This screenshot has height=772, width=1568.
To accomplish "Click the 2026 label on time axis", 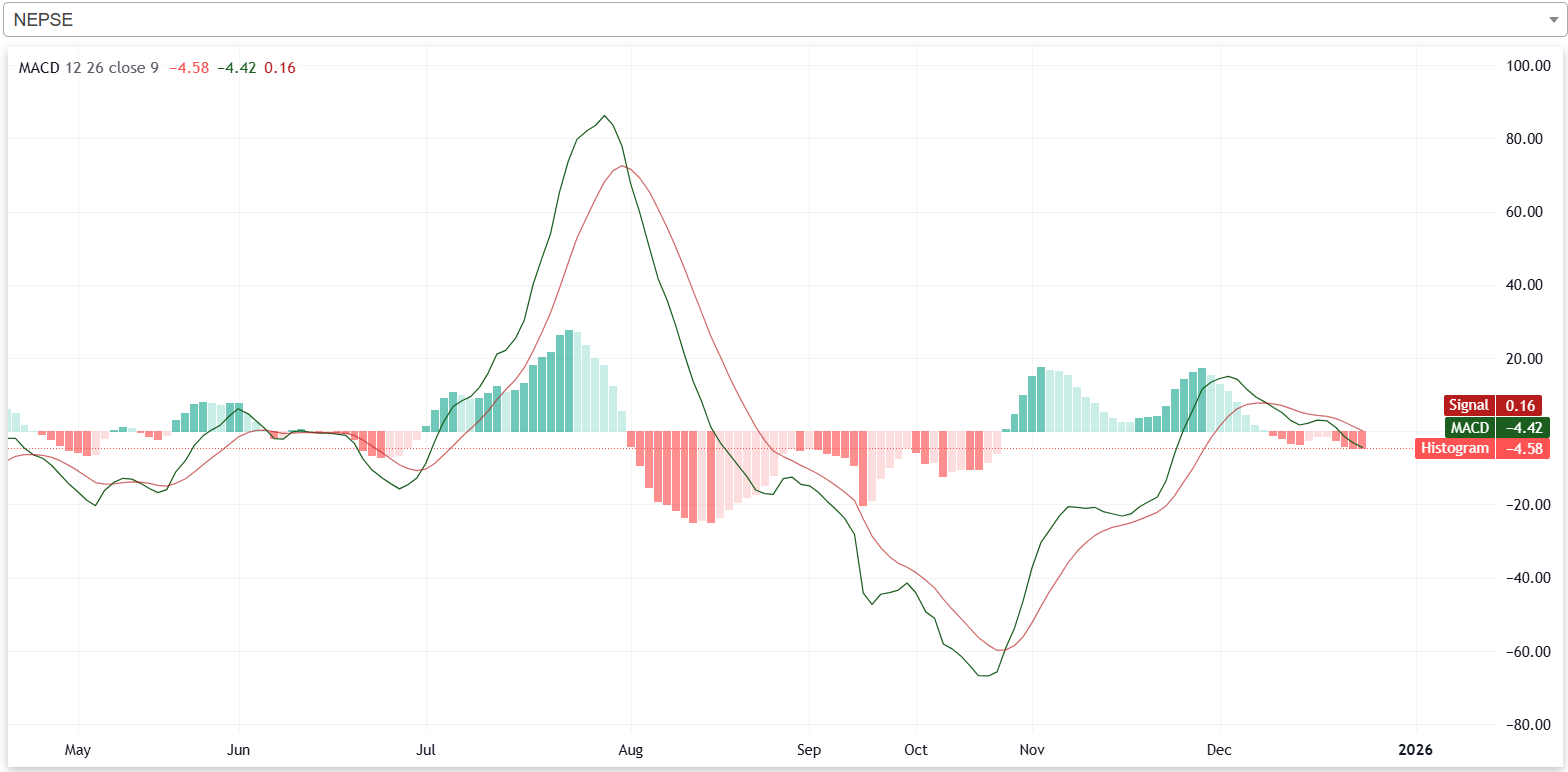I will pos(1415,749).
